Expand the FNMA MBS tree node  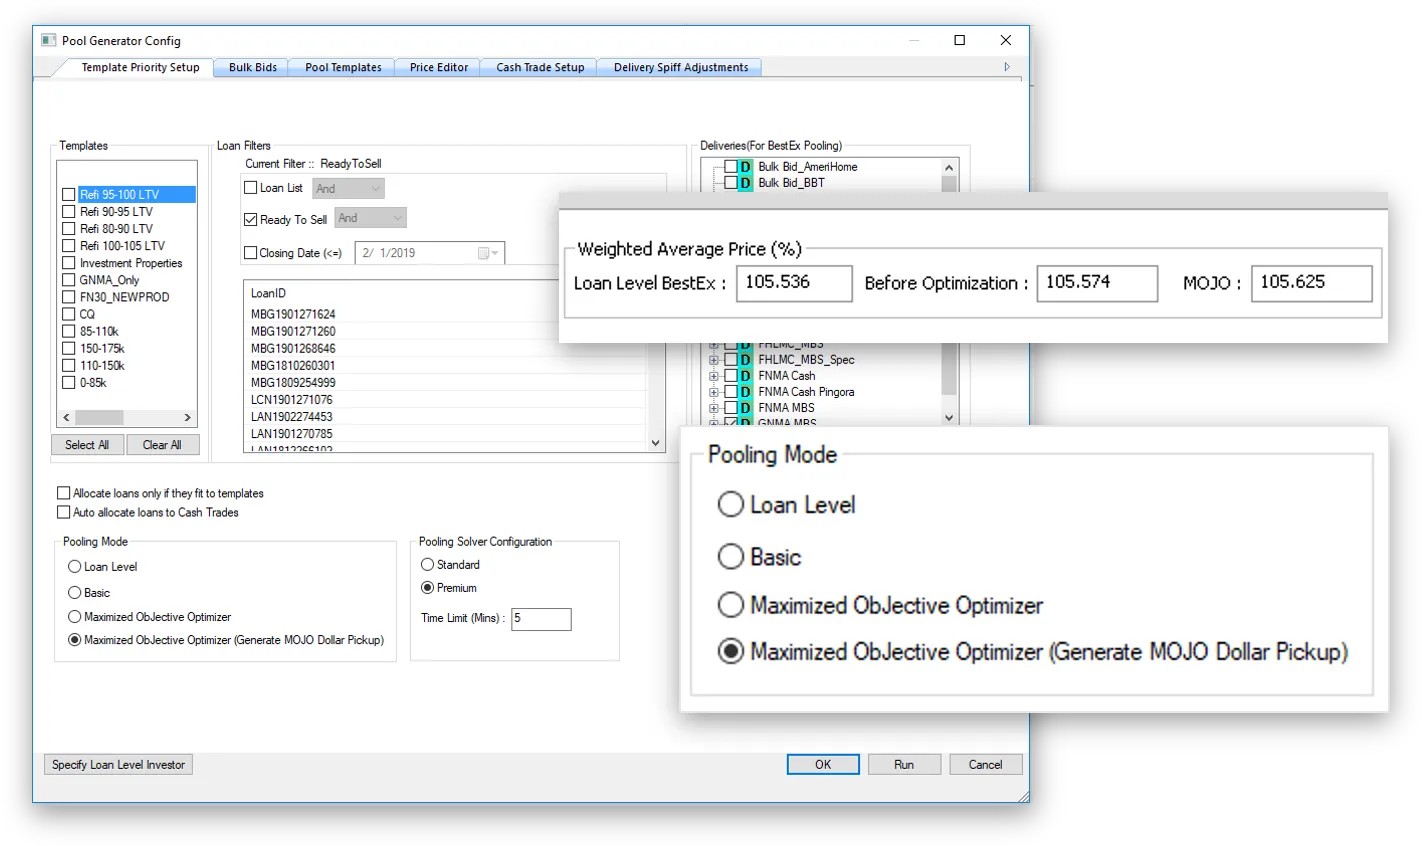click(x=714, y=408)
